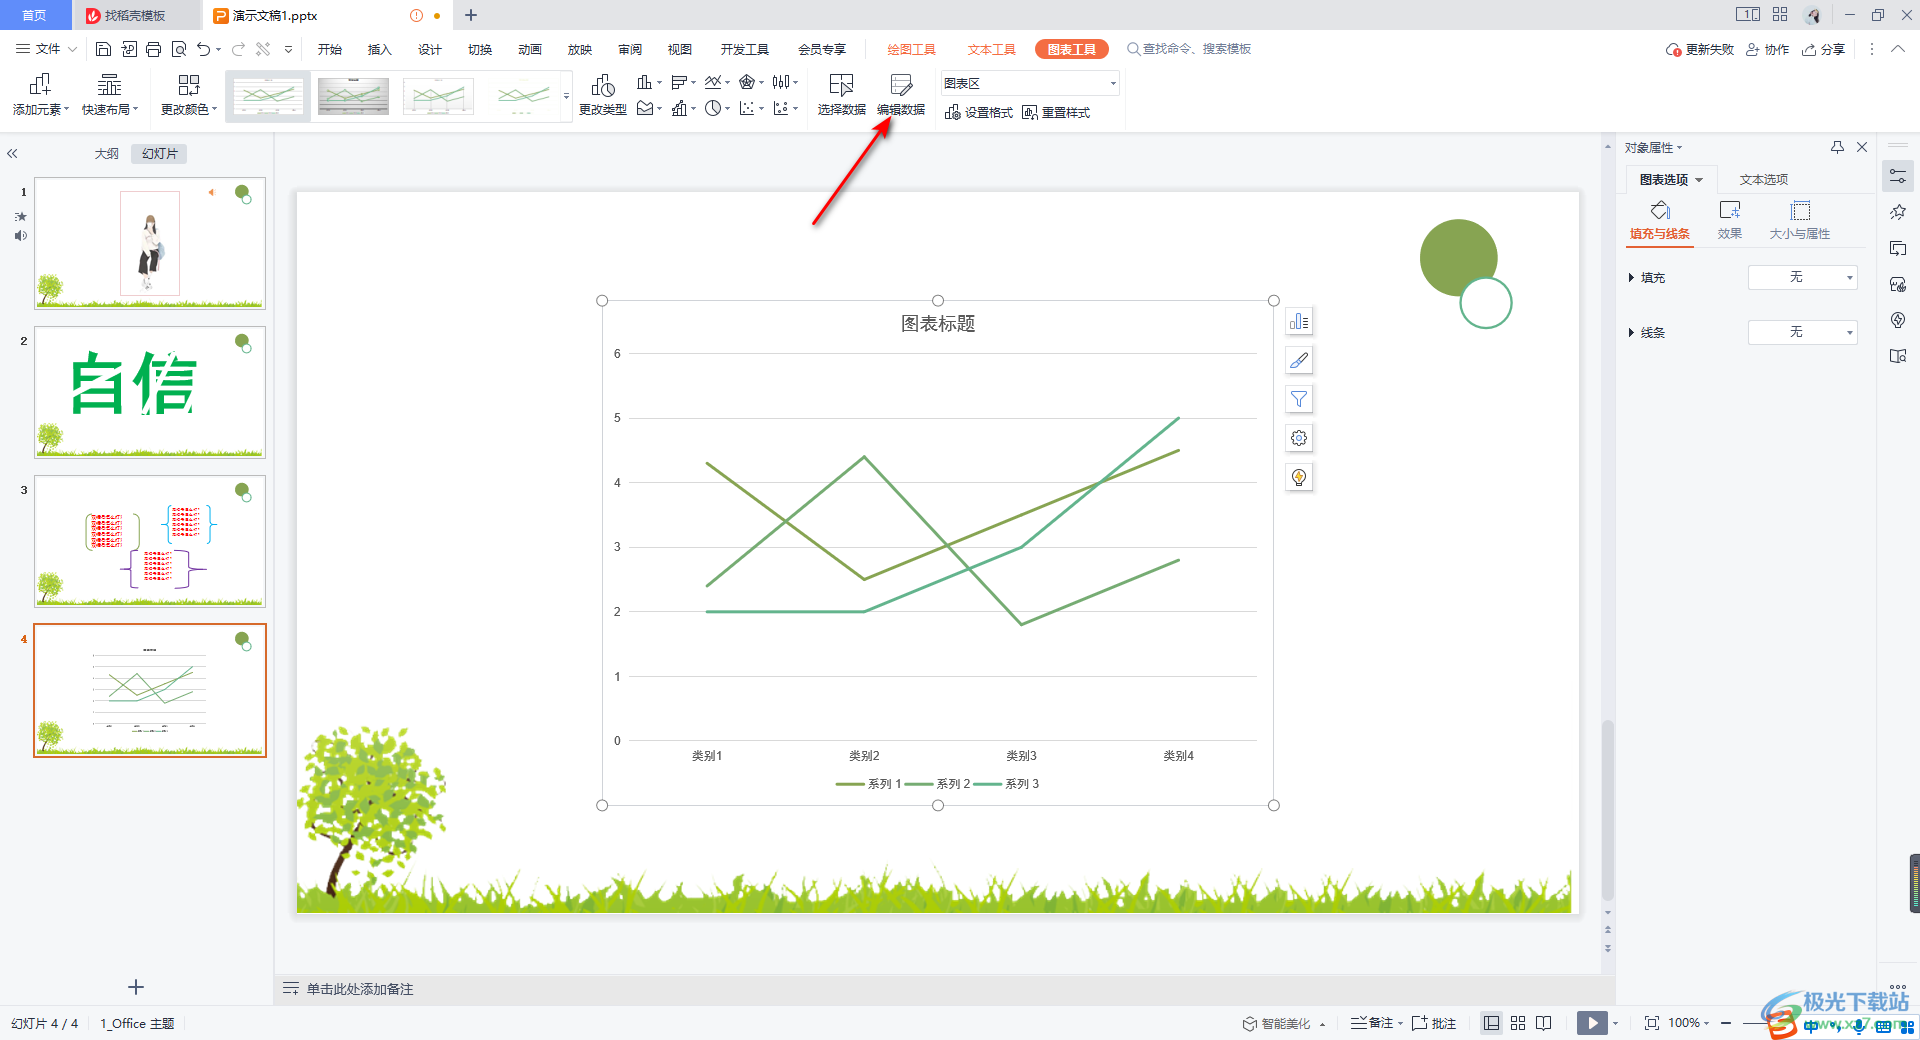Click the Save icon in quick toolbar
The height and width of the screenshot is (1040, 1920).
coord(103,49)
